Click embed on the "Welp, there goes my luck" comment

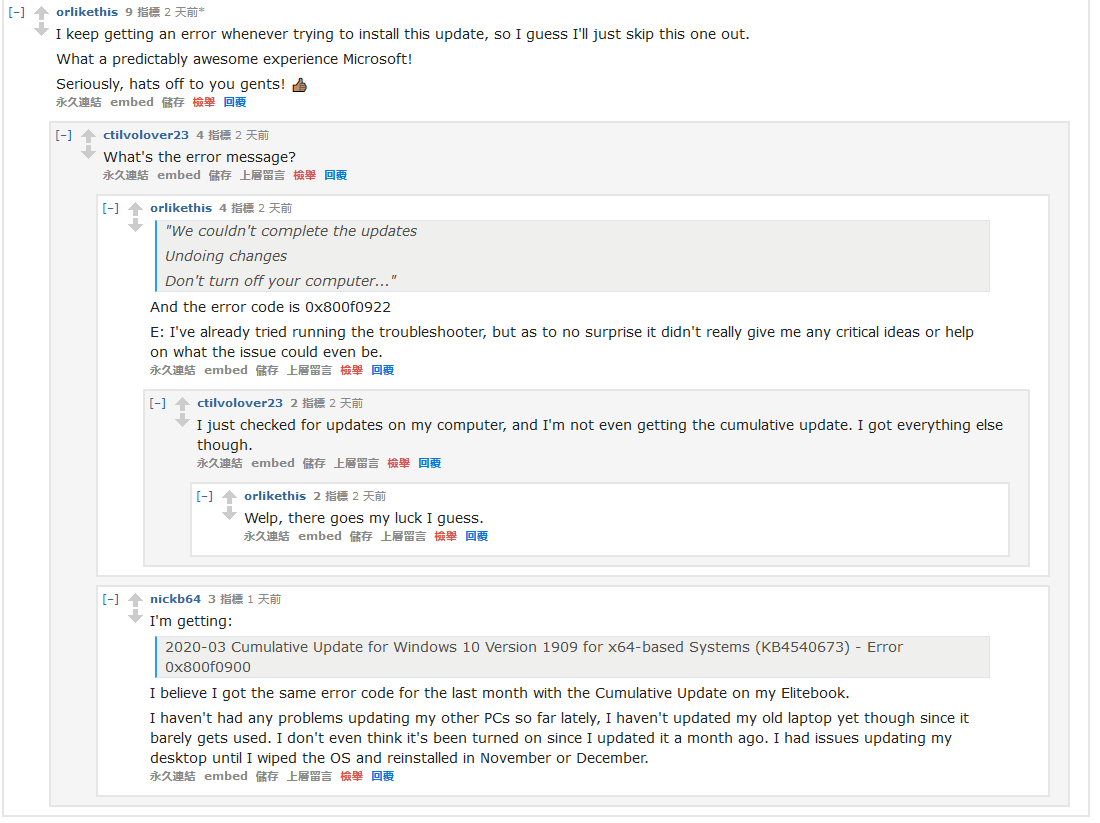point(320,536)
